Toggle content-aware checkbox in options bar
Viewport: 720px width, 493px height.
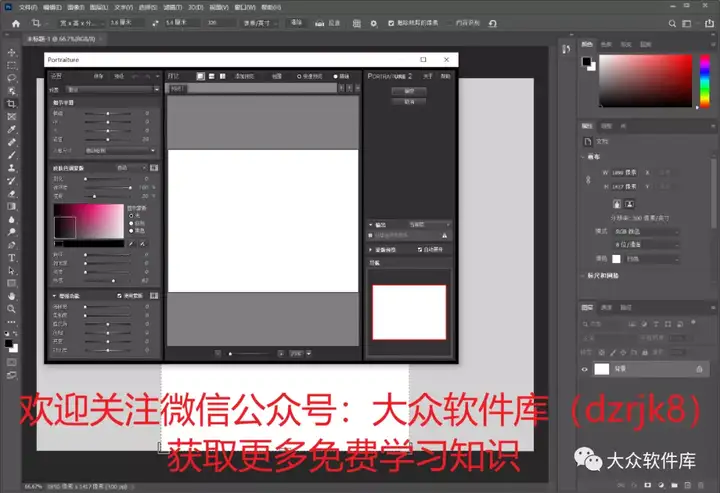(x=450, y=23)
